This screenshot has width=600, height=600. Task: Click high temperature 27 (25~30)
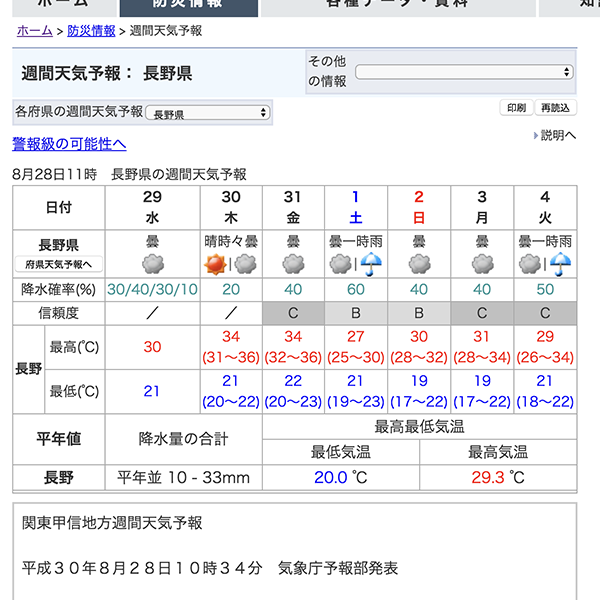(356, 347)
